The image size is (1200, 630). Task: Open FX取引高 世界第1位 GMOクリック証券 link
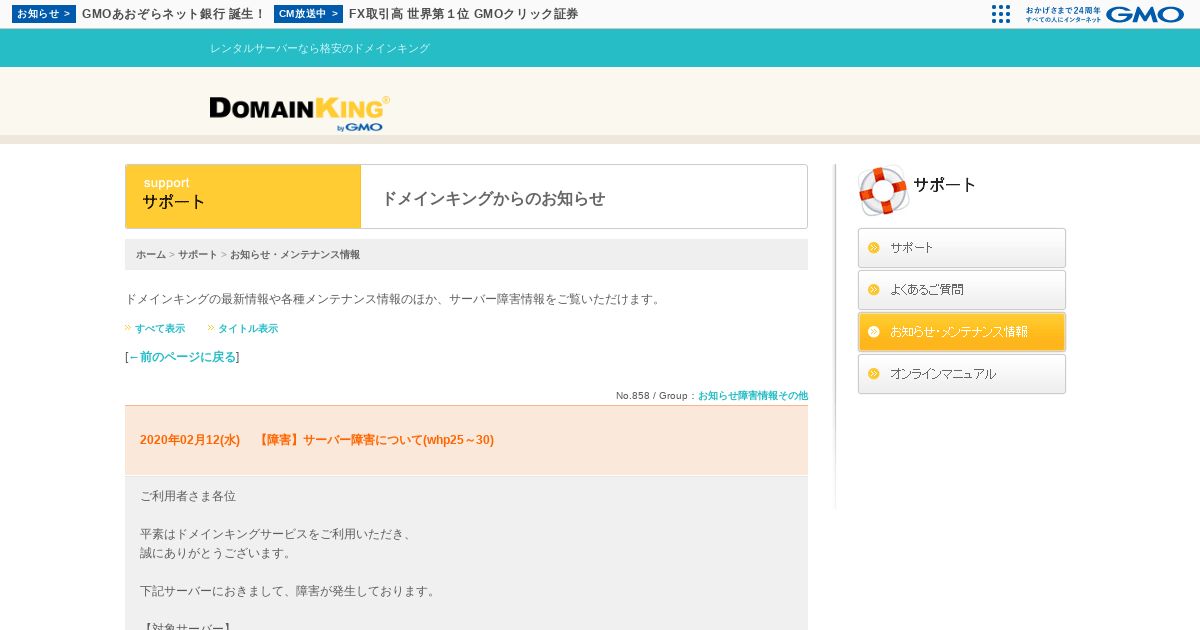pyautogui.click(x=463, y=14)
